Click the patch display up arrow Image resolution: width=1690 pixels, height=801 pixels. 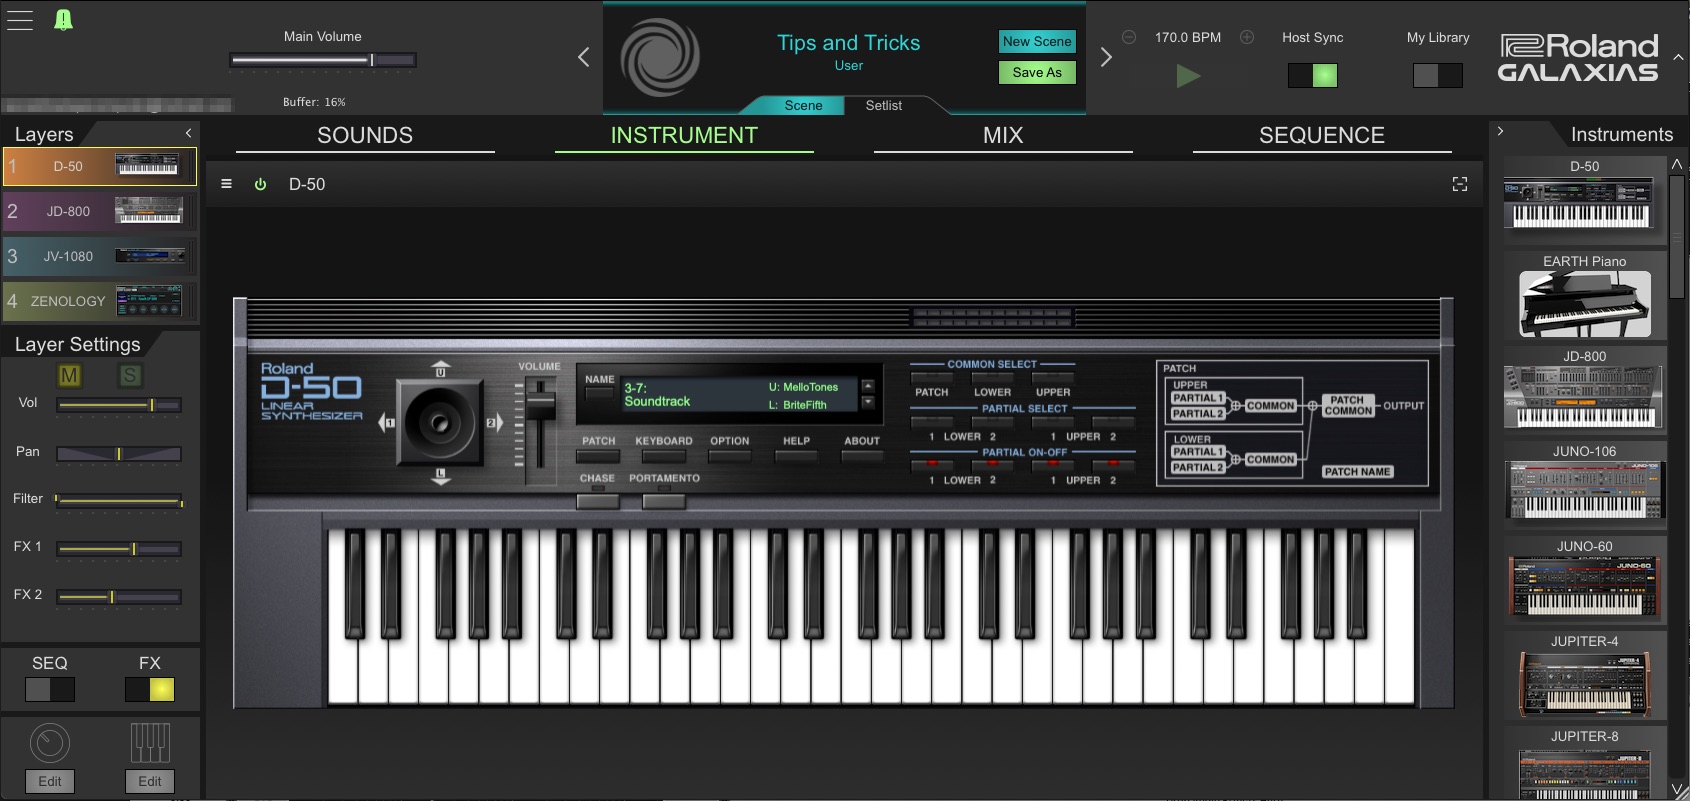click(867, 386)
